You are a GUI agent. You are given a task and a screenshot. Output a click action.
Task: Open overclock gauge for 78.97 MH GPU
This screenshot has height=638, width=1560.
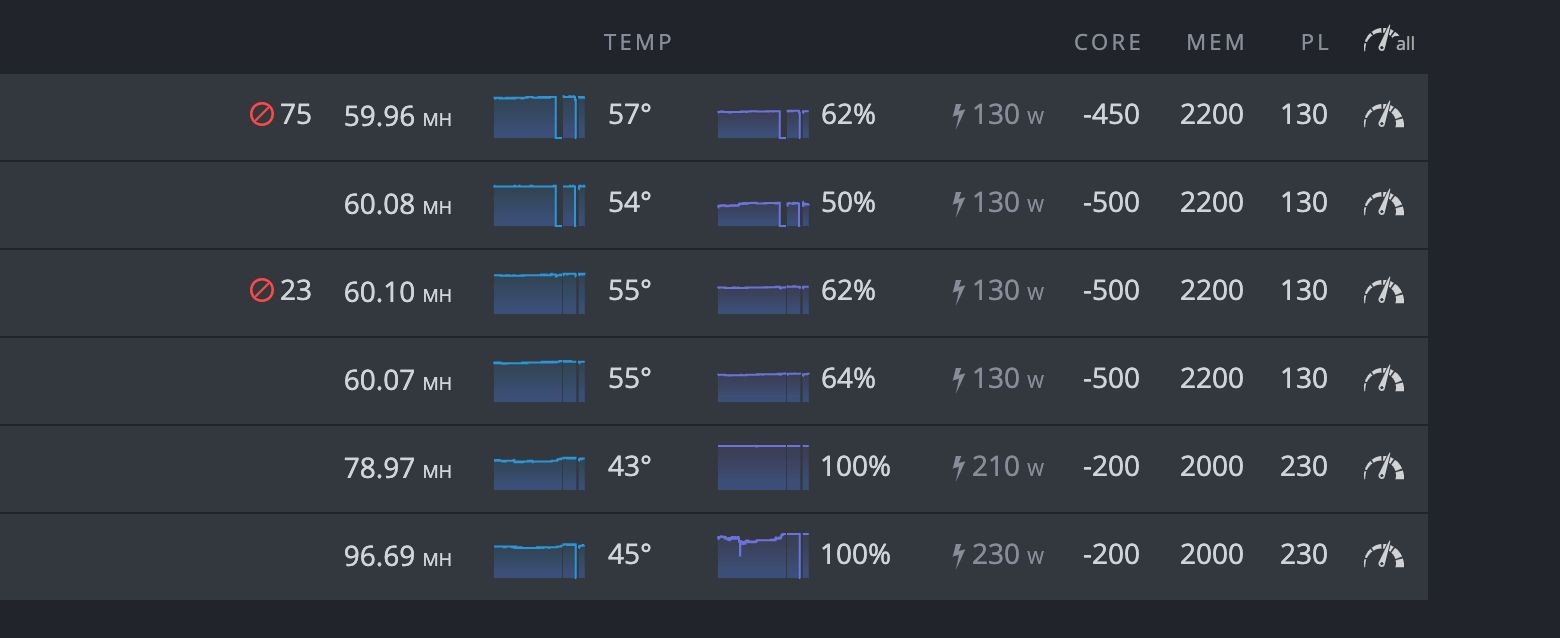[x=1384, y=468]
